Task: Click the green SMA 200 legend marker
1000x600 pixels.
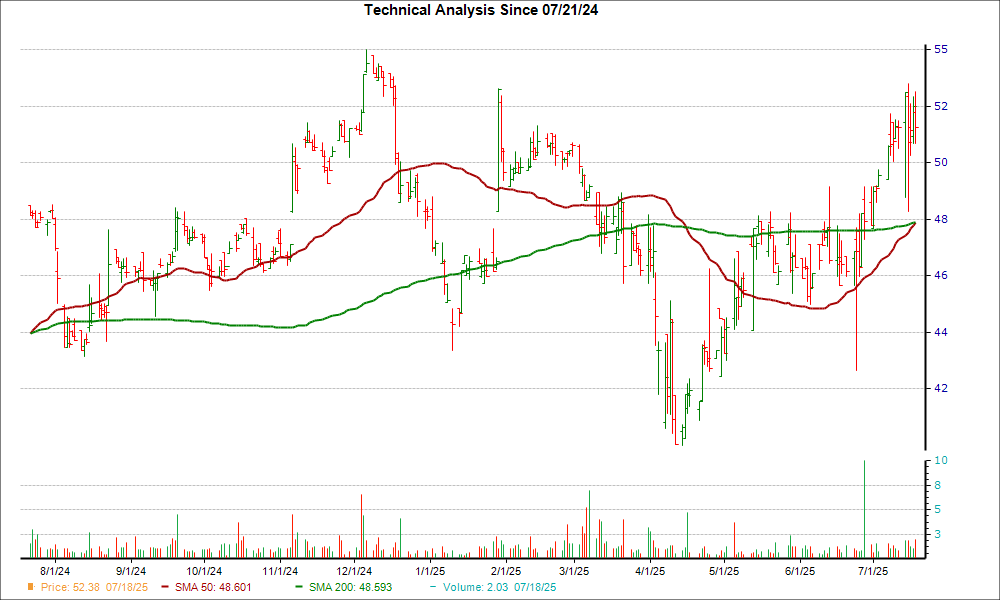Action: 299,587
